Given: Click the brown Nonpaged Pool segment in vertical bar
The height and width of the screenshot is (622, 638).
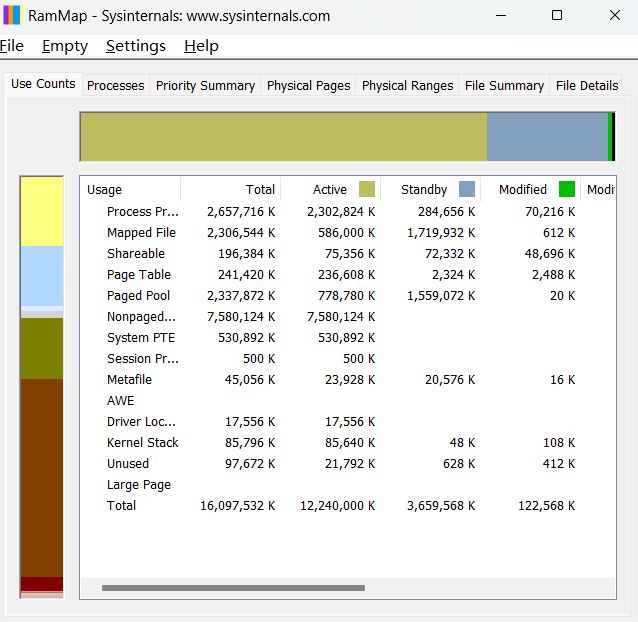Looking at the screenshot, I should click(42, 478).
